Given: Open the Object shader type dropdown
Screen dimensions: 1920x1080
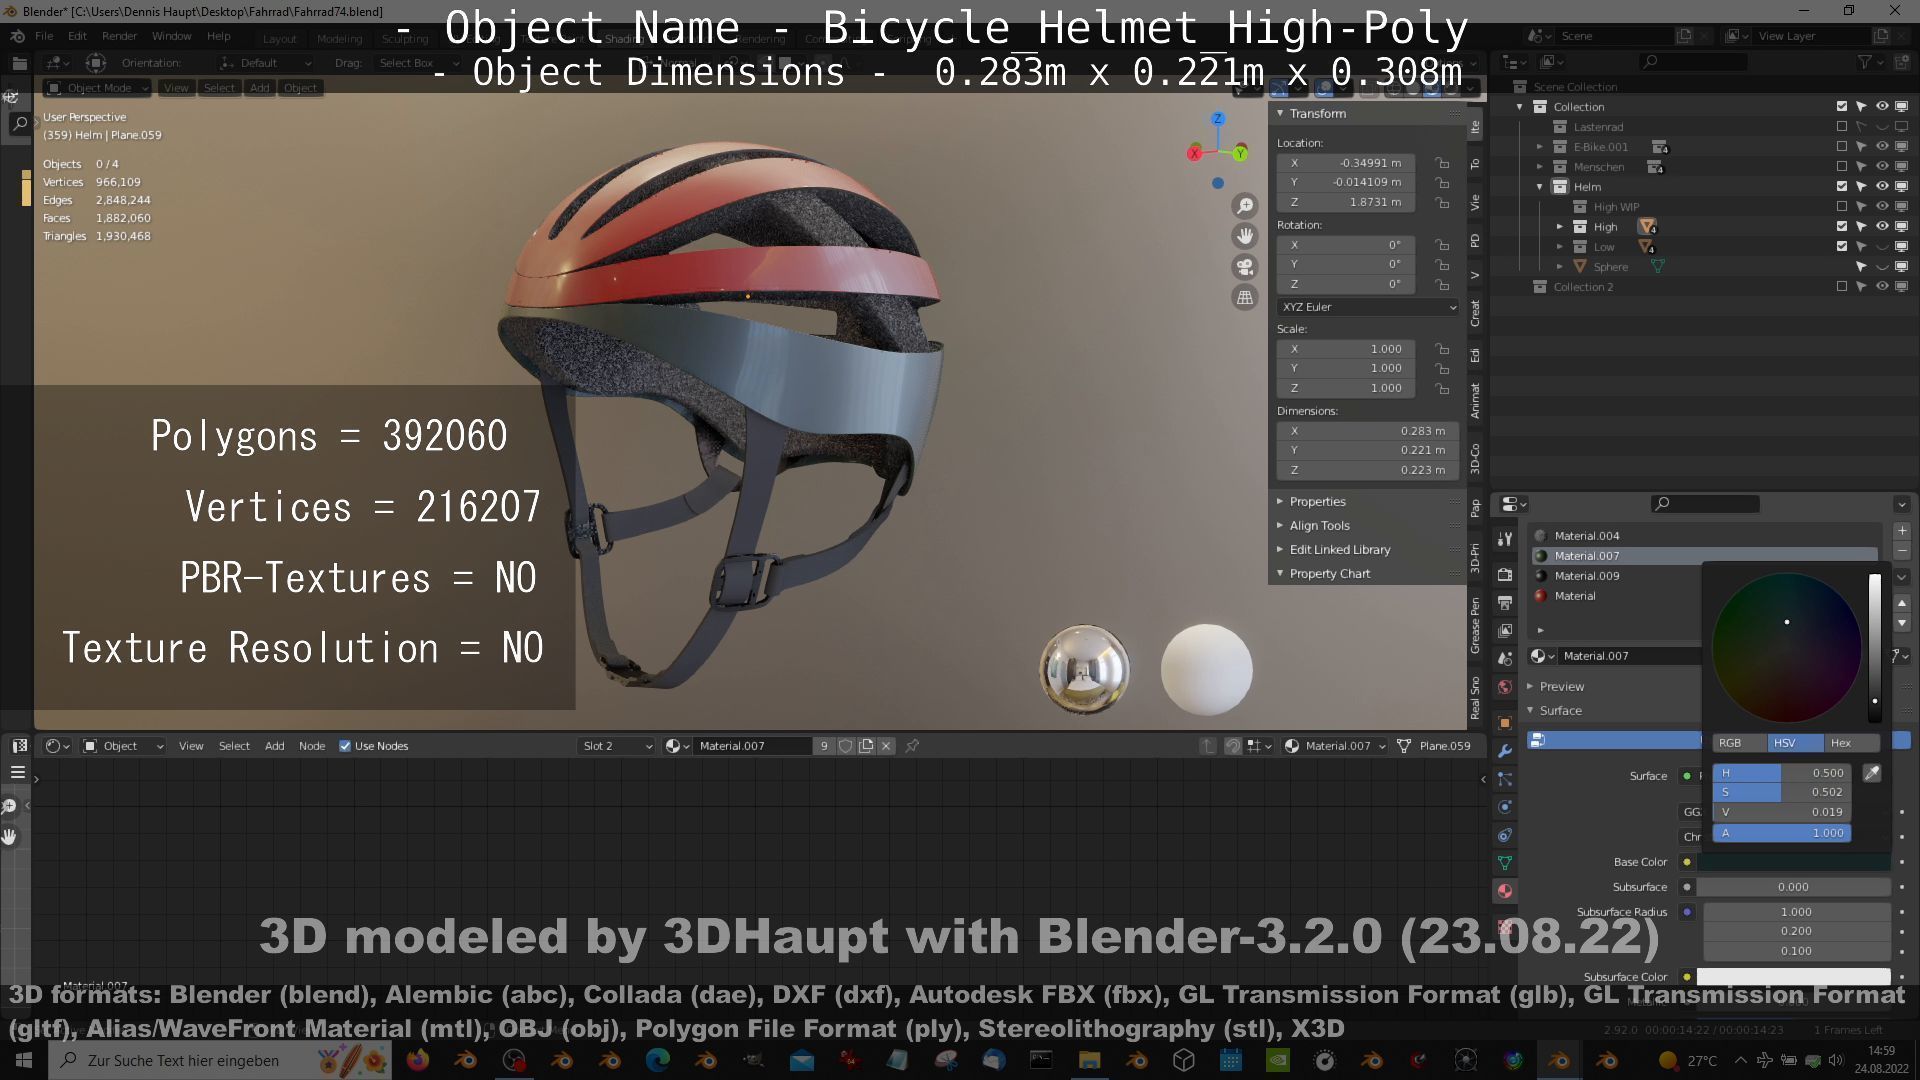Looking at the screenshot, I should 124,746.
